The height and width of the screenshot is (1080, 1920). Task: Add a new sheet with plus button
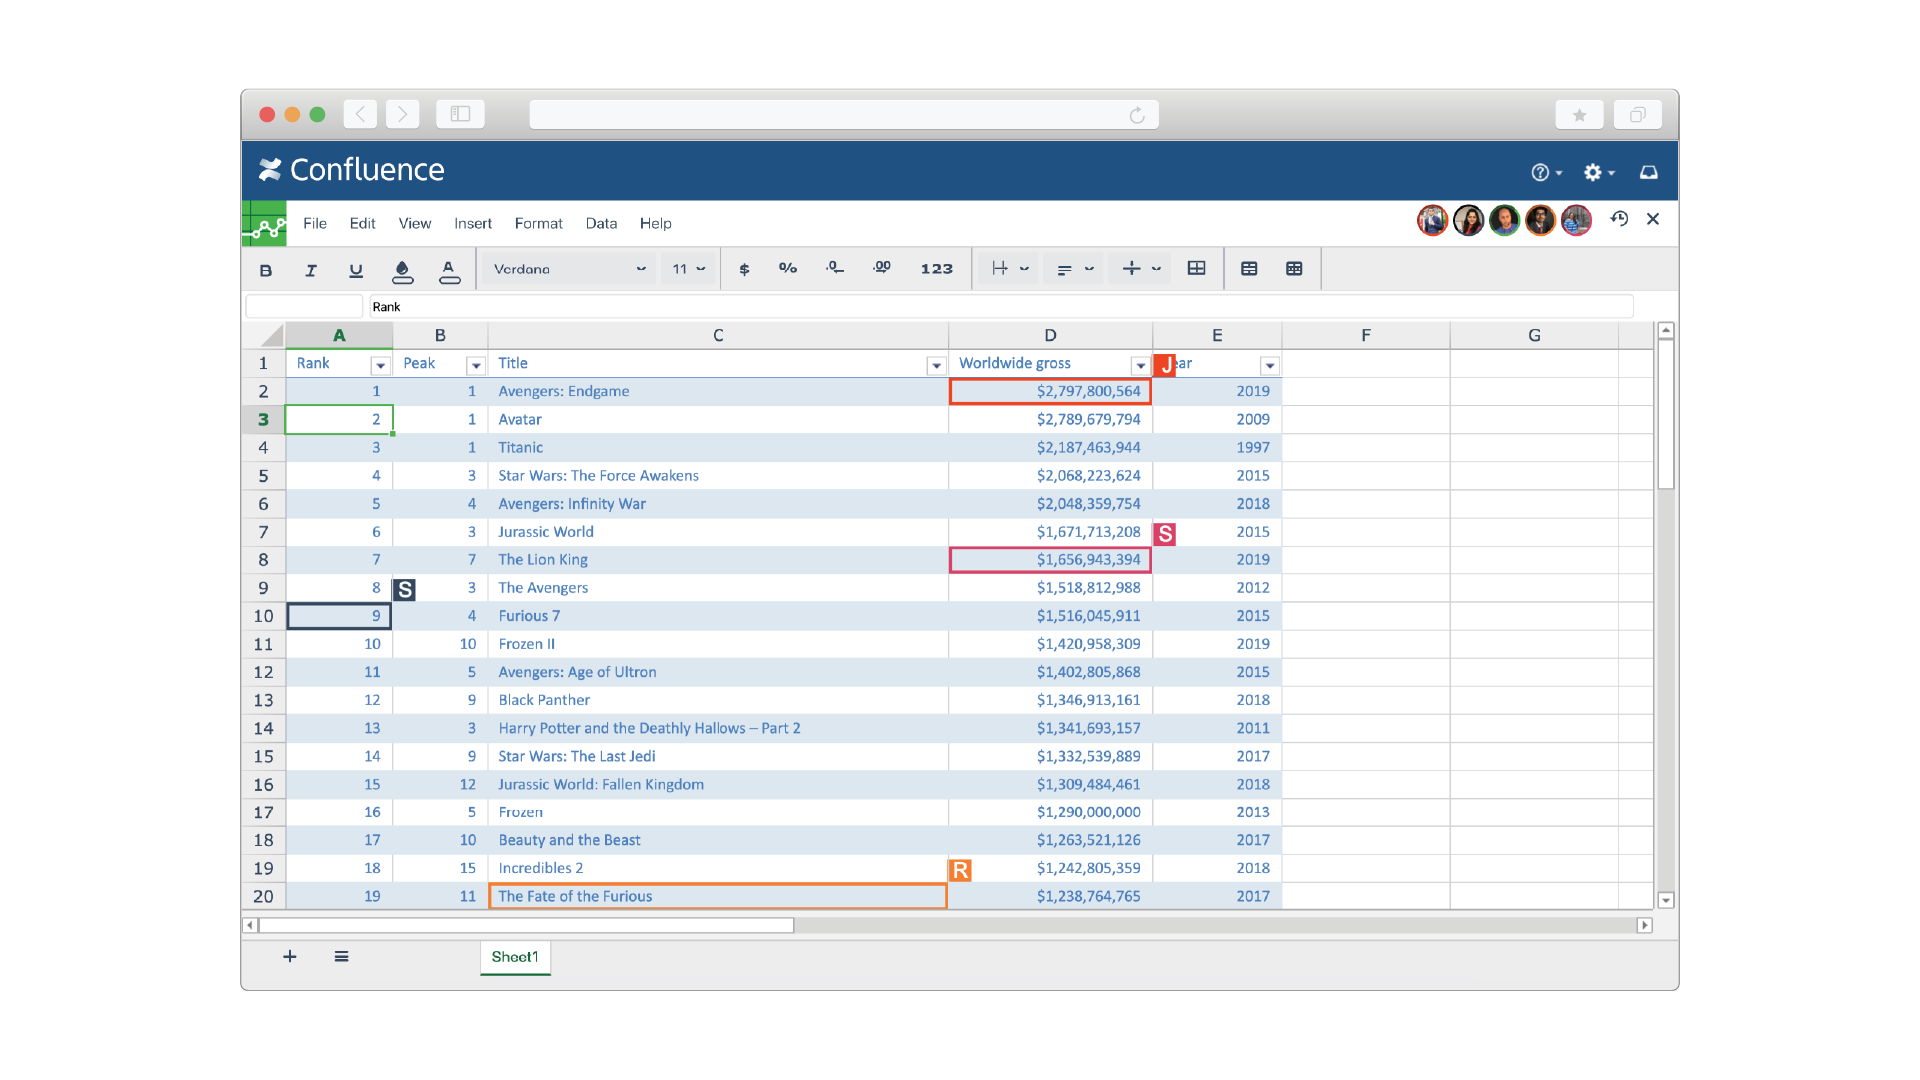pyautogui.click(x=289, y=957)
